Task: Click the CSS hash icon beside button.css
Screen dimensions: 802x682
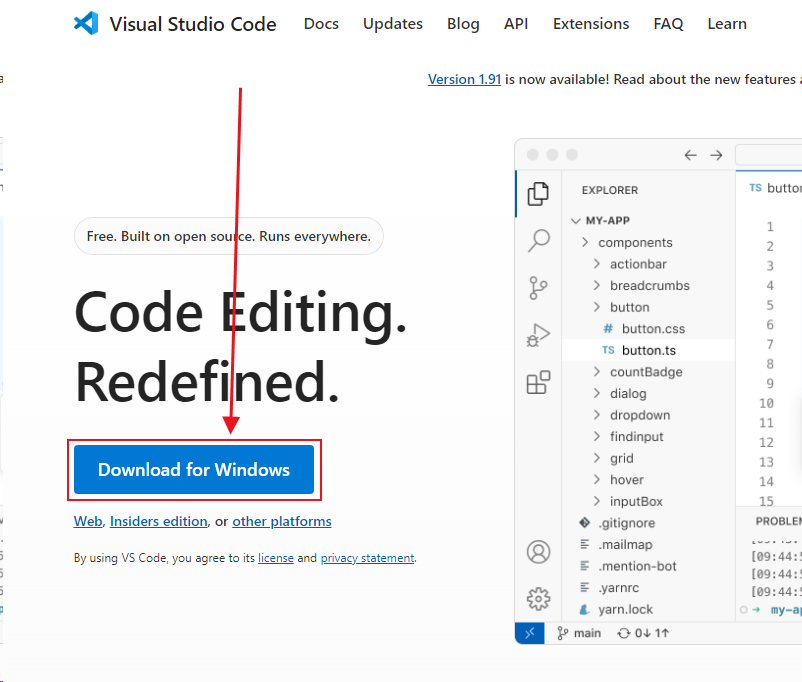Action: 608,328
